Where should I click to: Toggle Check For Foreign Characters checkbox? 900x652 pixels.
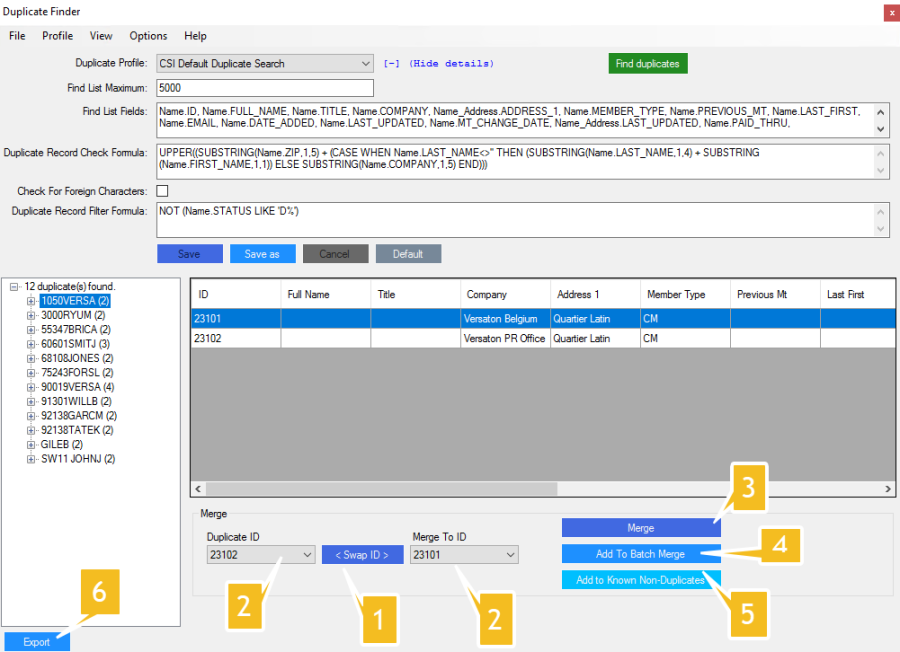tap(162, 191)
